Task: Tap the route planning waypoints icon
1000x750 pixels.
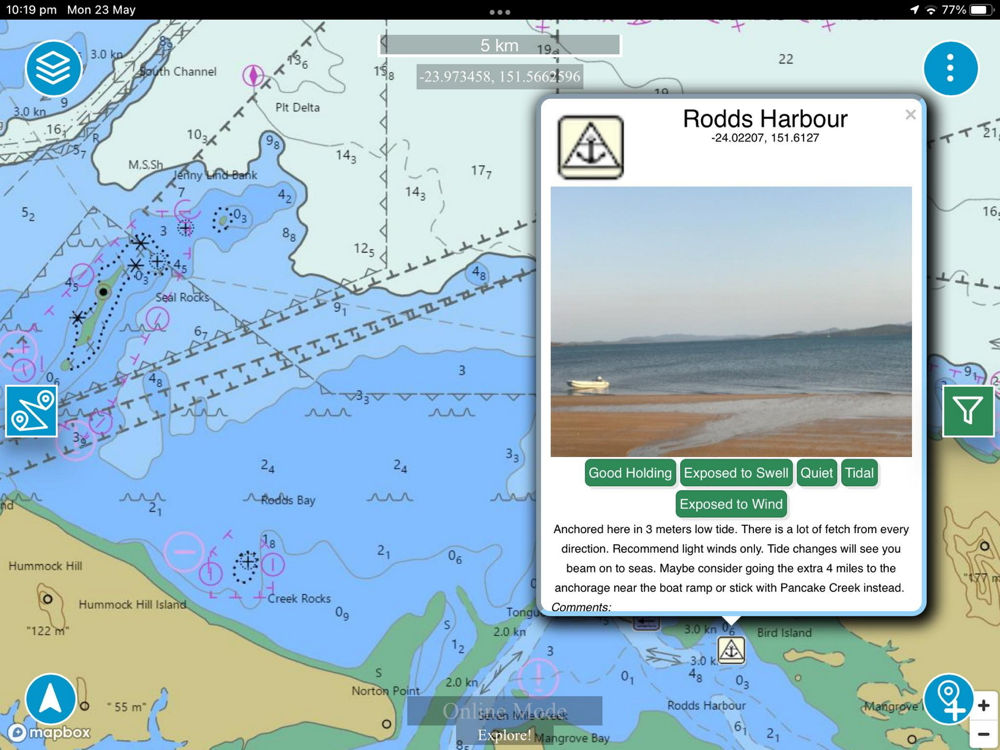Action: [31, 411]
